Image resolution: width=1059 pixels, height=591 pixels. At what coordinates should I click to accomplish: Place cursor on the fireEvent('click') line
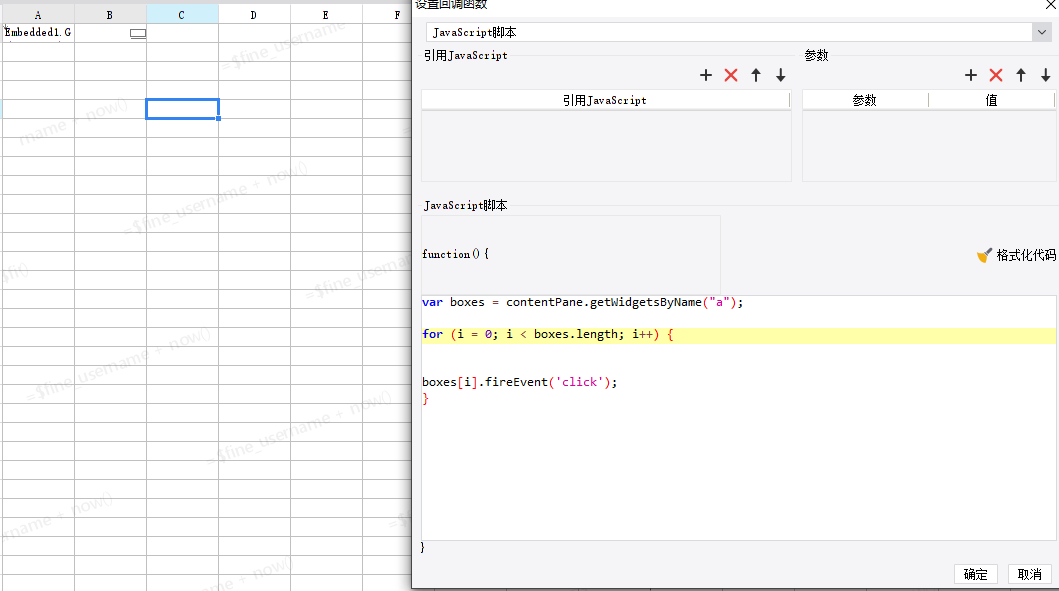coord(519,382)
